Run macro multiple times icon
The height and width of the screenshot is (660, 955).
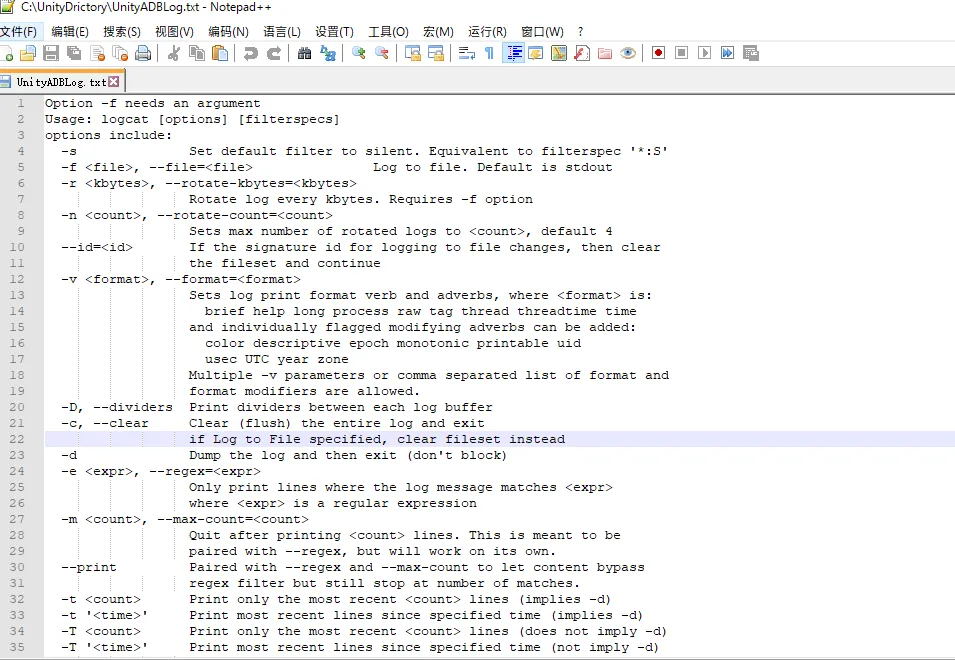tap(727, 53)
